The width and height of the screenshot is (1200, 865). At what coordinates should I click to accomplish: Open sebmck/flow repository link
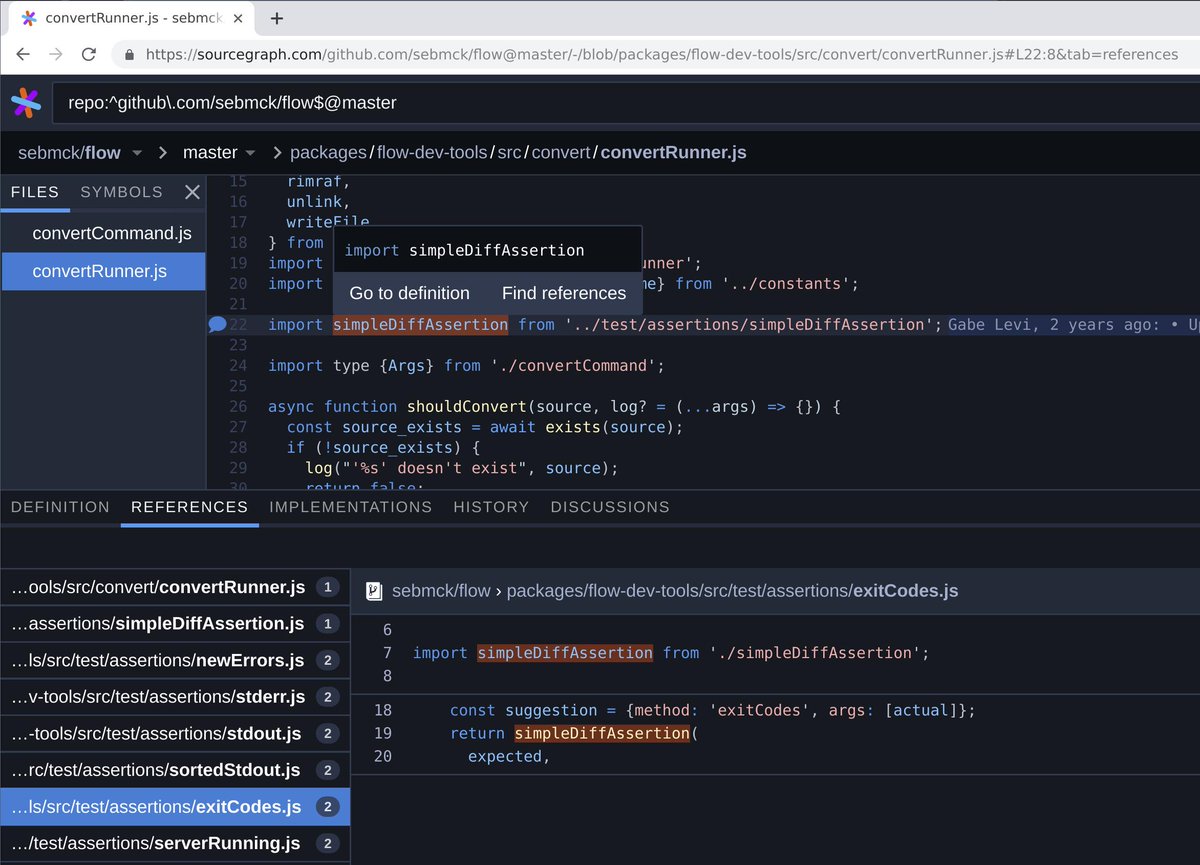[x=69, y=153]
